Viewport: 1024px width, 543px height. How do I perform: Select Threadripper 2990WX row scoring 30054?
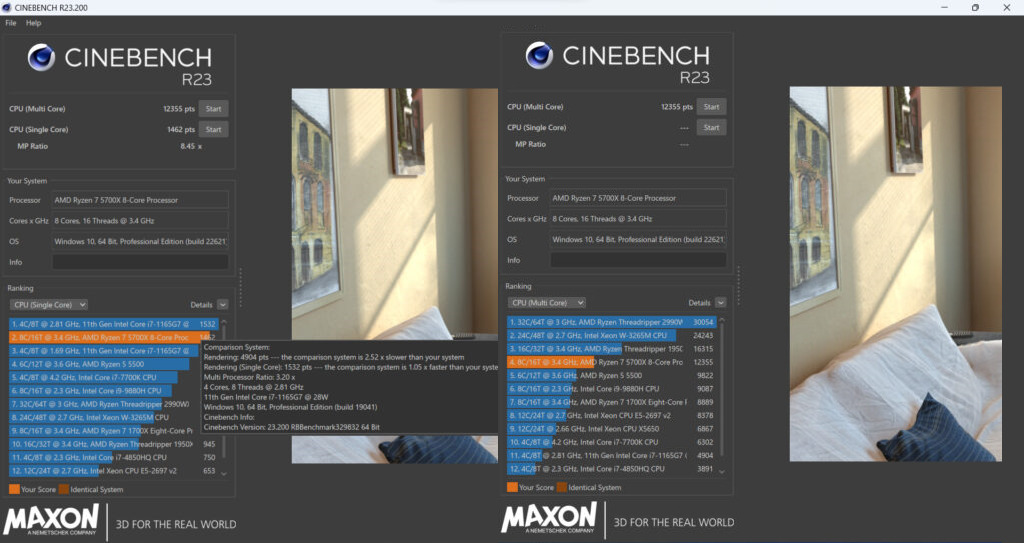611,322
